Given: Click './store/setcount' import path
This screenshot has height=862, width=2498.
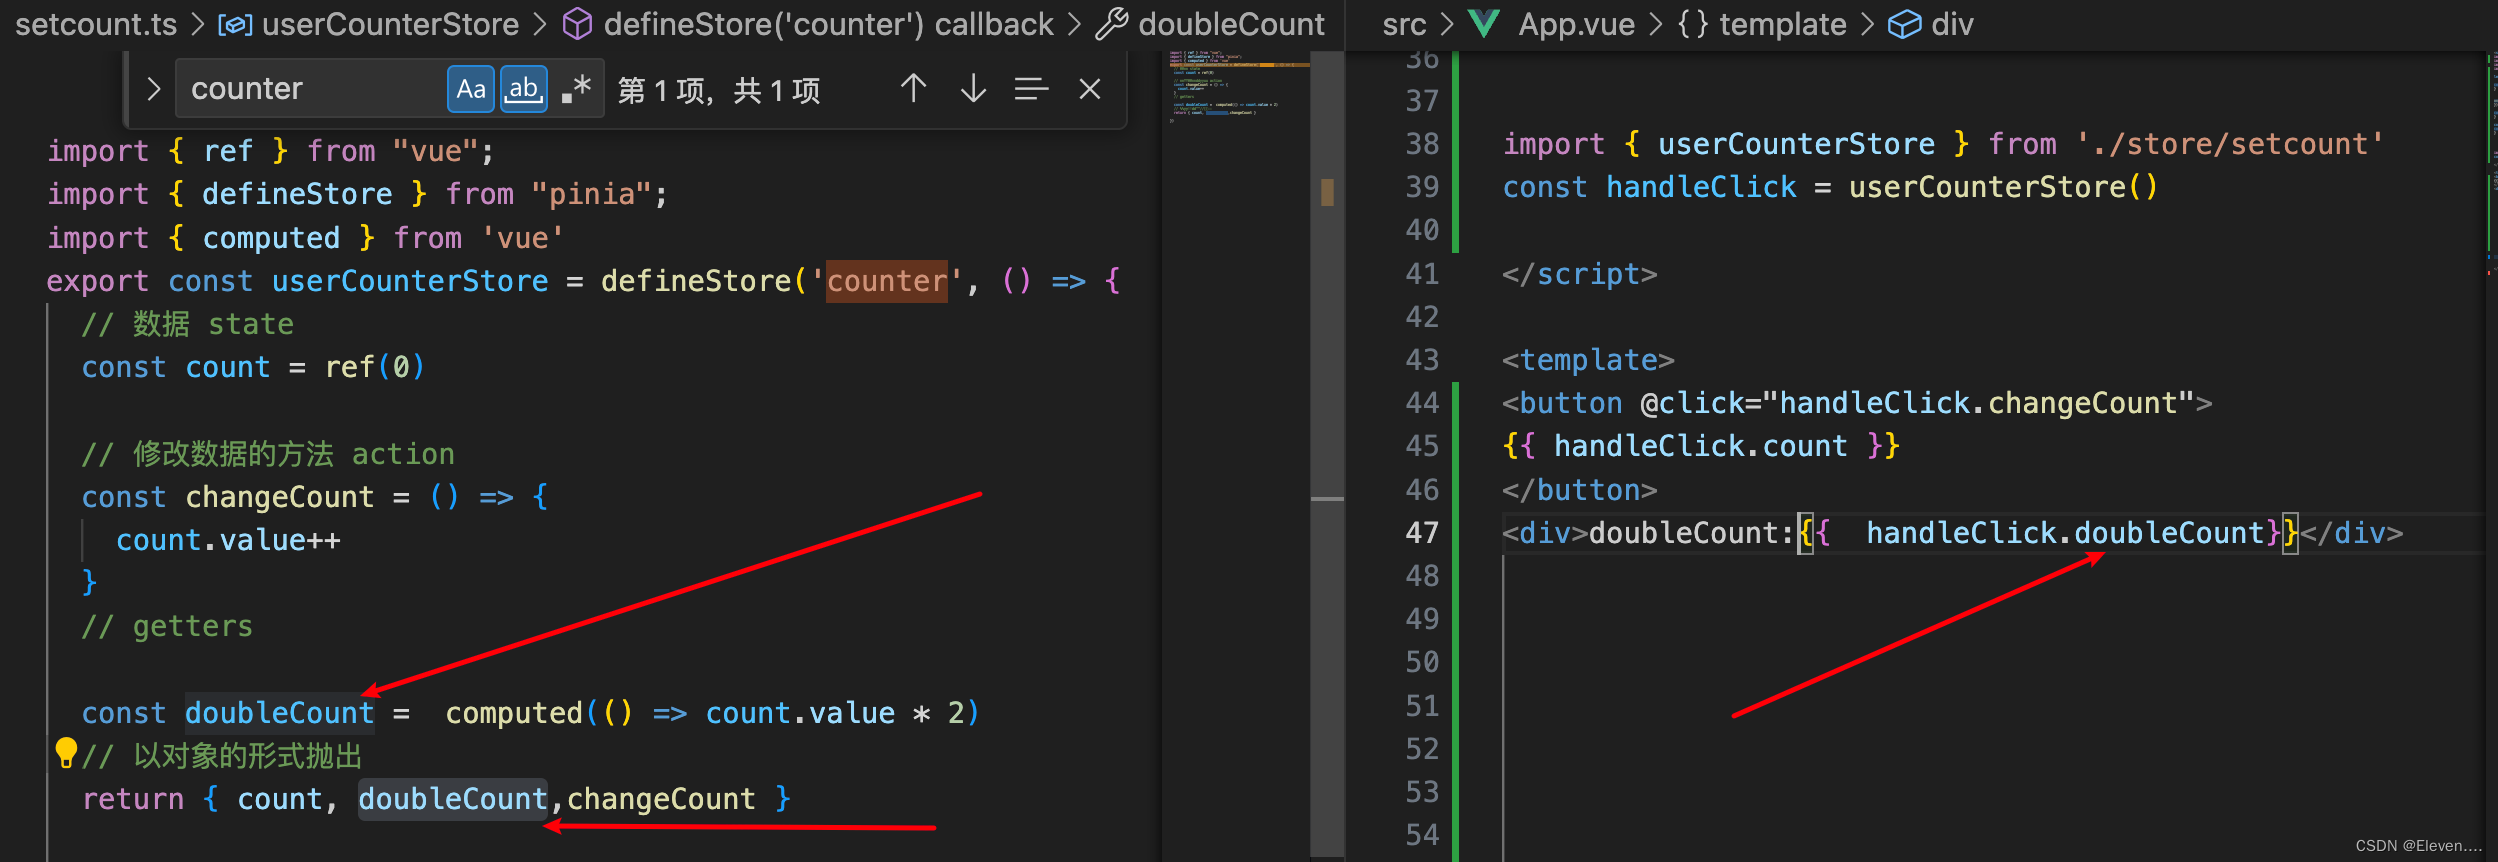Looking at the screenshot, I should click(2231, 144).
